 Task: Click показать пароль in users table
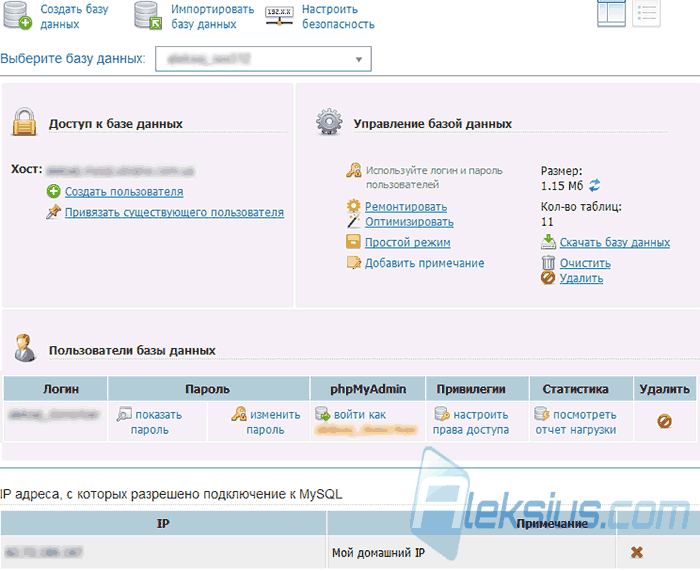point(150,422)
